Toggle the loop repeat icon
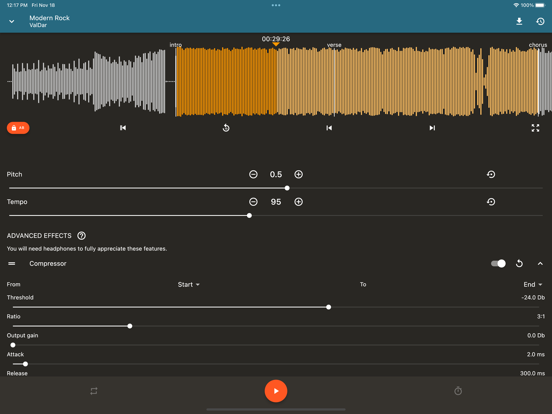 94,391
